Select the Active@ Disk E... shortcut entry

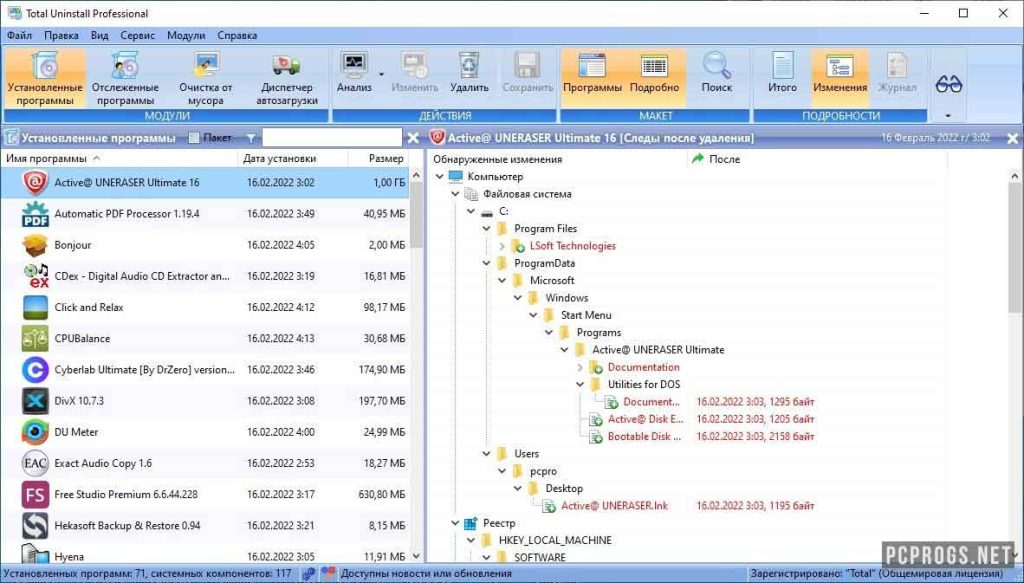point(645,419)
